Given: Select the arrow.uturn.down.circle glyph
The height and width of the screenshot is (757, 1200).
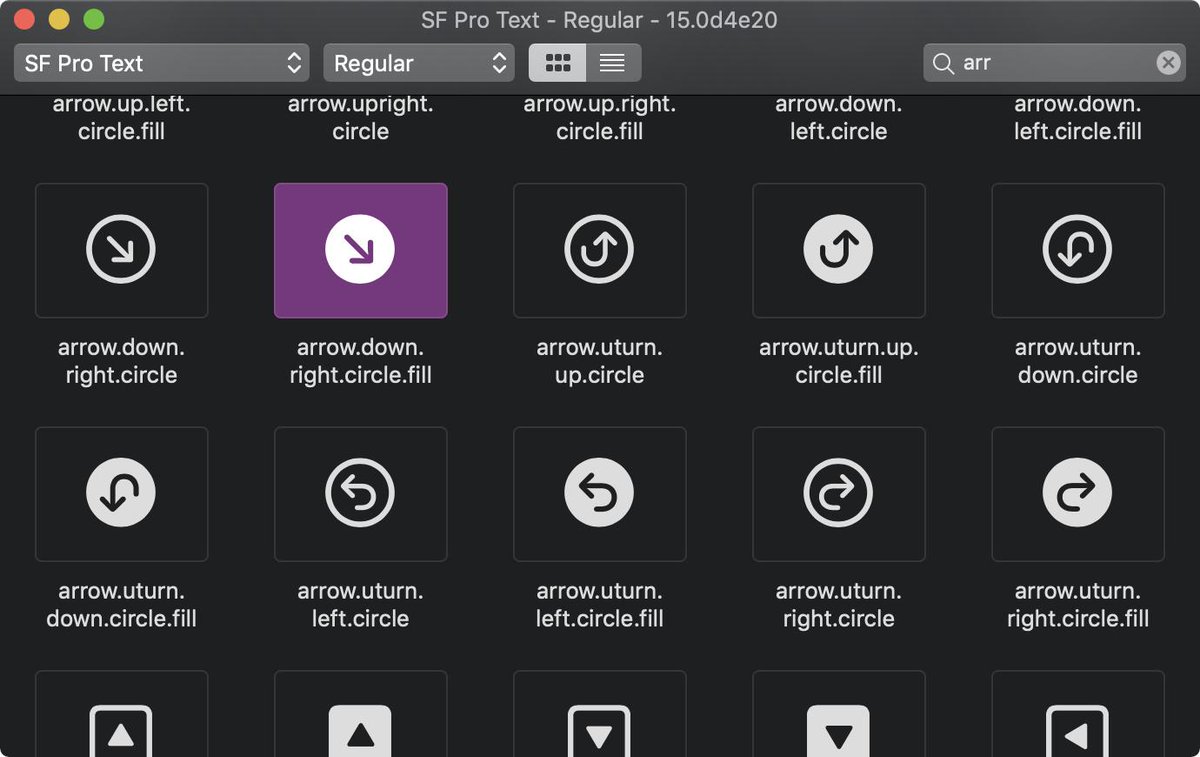Looking at the screenshot, I should (1078, 250).
